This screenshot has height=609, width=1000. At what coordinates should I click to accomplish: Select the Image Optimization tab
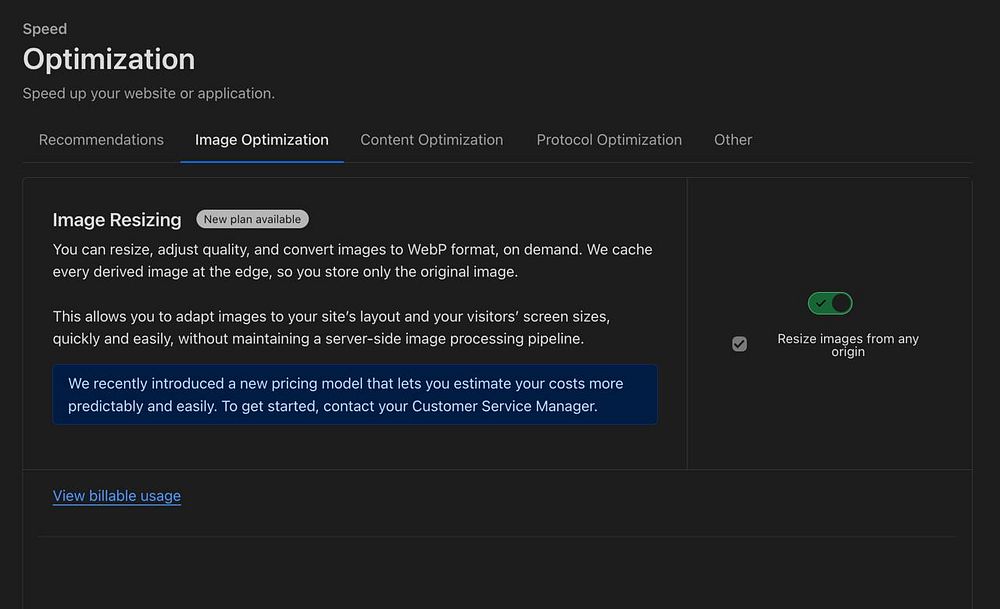pos(262,140)
